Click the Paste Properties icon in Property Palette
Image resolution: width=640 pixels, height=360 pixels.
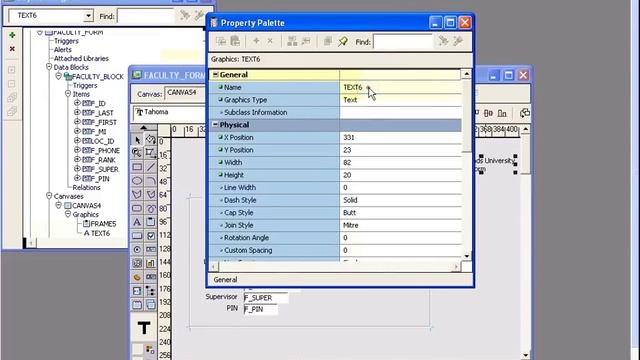point(235,41)
